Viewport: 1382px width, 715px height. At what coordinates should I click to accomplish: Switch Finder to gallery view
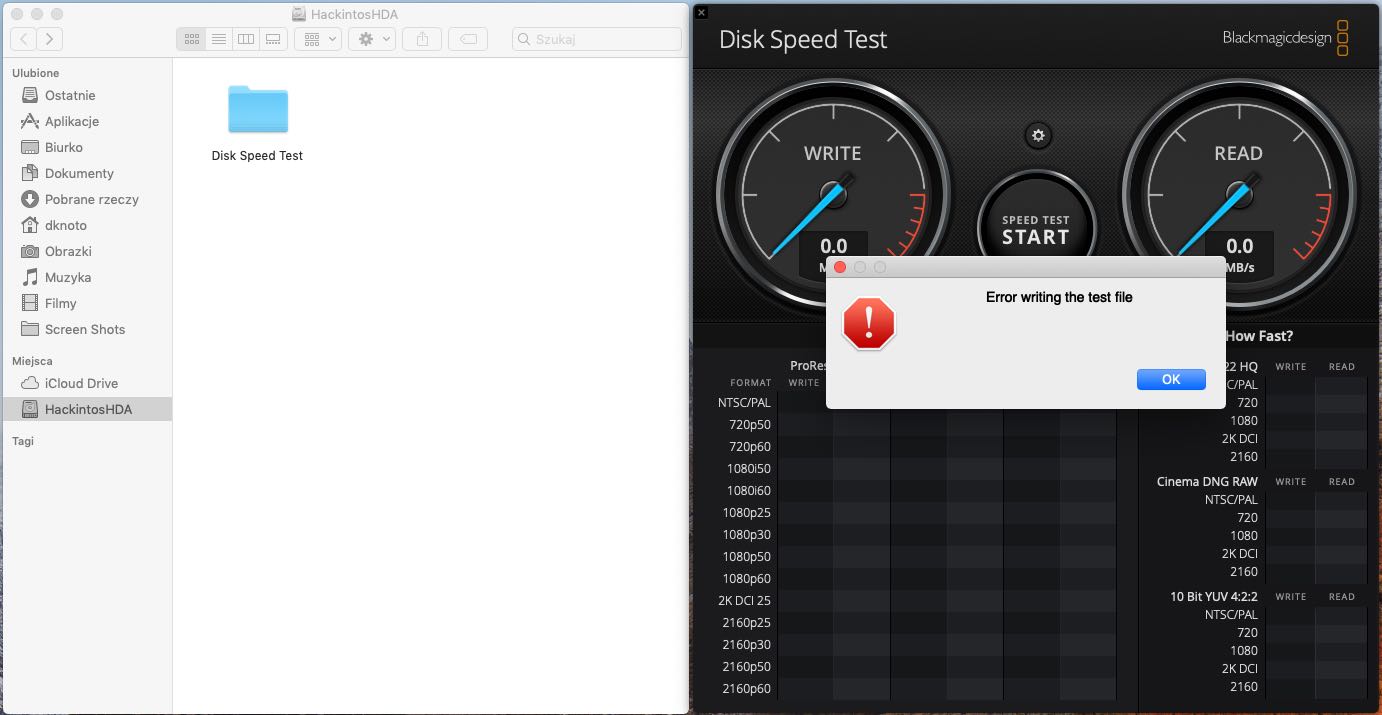click(273, 39)
